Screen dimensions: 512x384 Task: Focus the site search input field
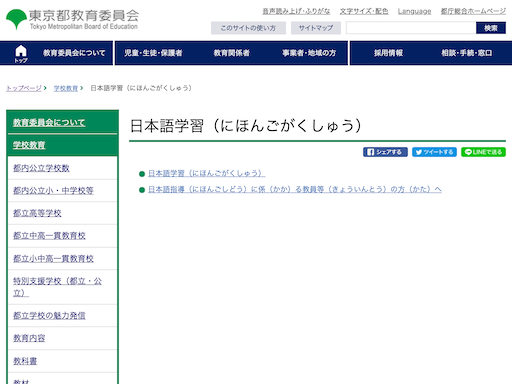[x=411, y=28]
